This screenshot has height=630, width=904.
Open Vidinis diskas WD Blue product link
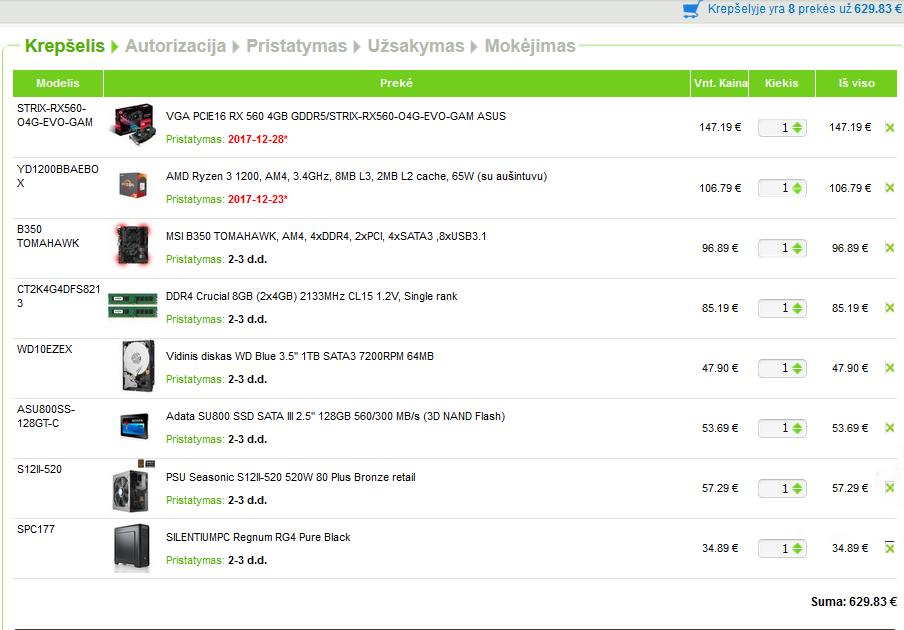300,356
